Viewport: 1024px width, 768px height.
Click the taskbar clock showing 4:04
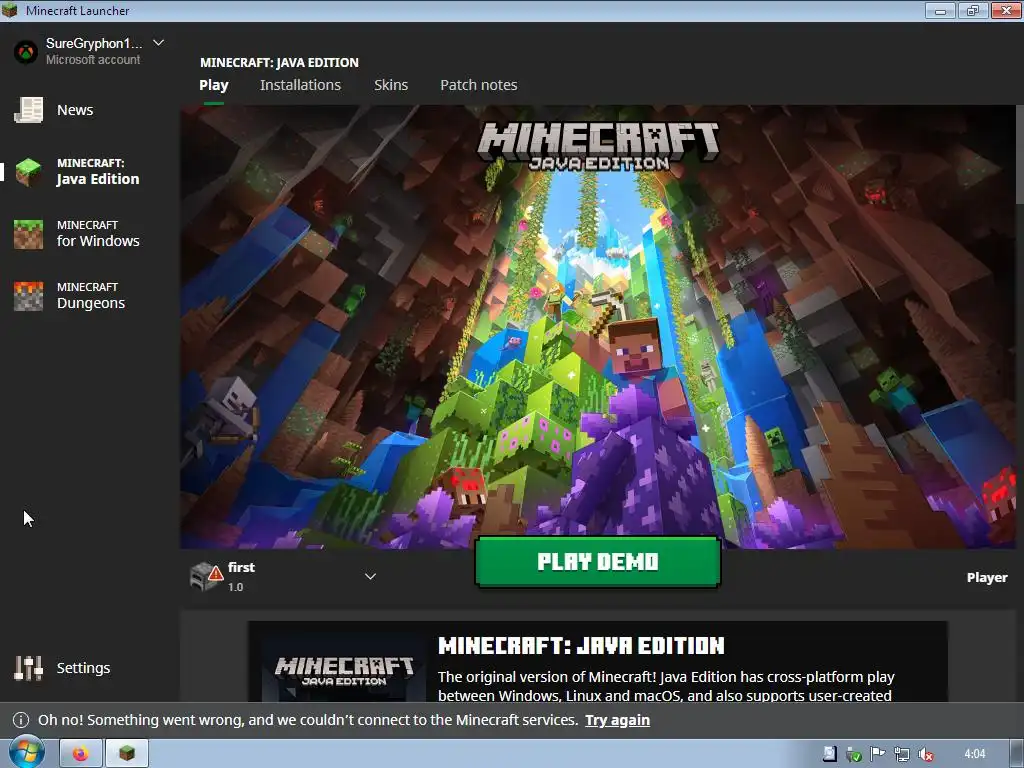(x=975, y=754)
